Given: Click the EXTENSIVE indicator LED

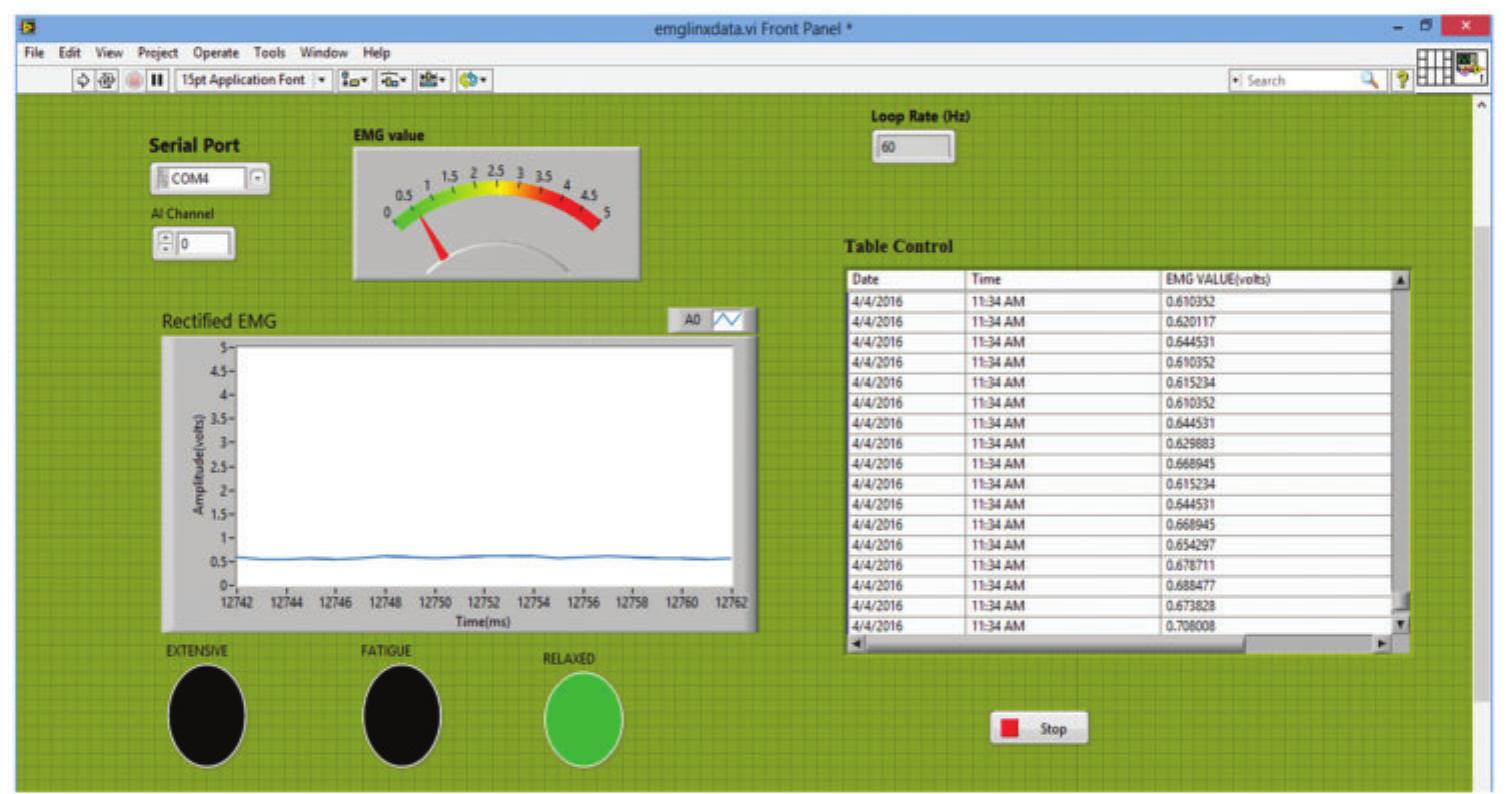Looking at the screenshot, I should 207,715.
